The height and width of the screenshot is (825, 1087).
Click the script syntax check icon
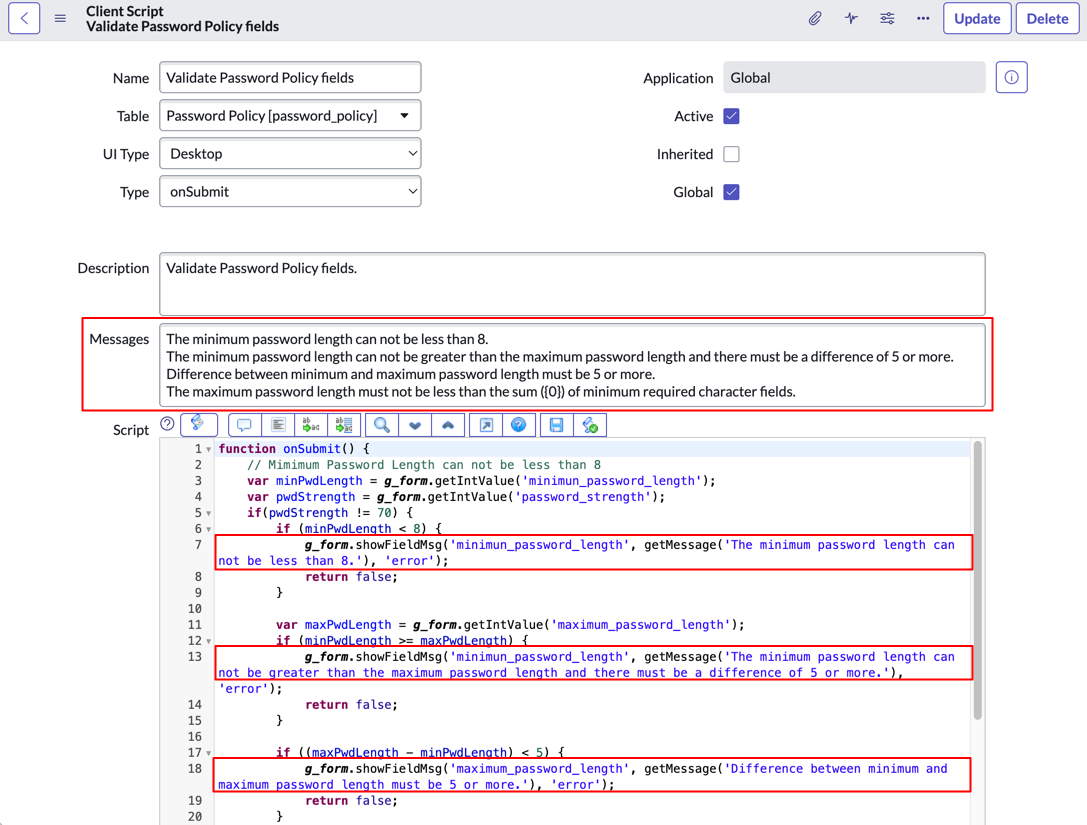pos(590,425)
